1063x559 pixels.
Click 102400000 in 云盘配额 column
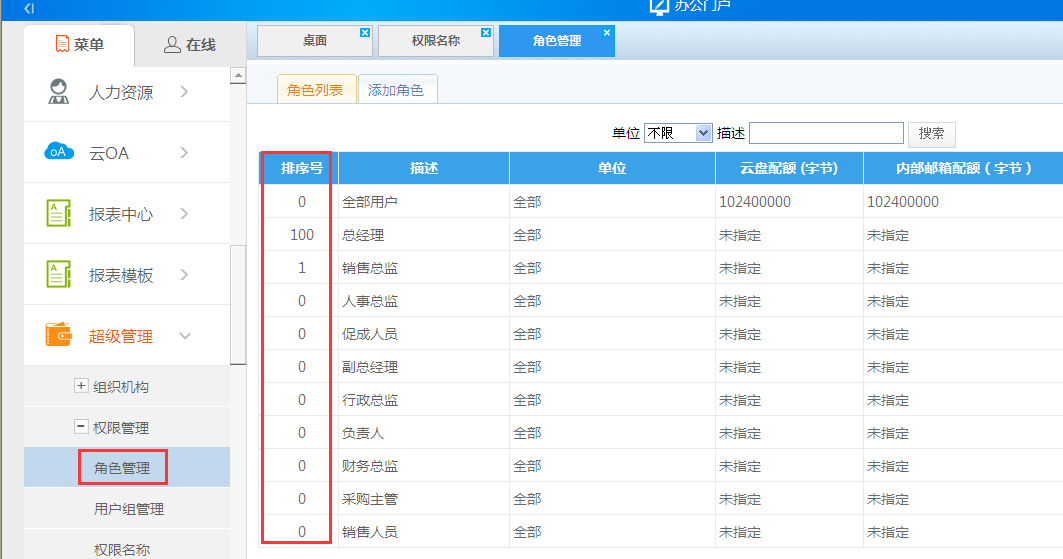[x=755, y=202]
